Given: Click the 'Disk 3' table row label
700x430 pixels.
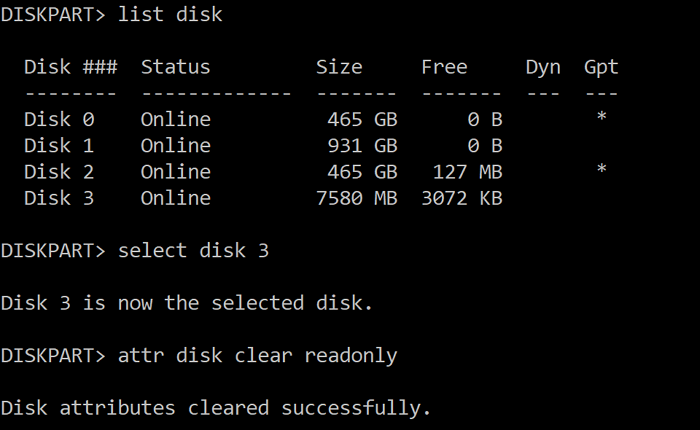Looking at the screenshot, I should point(59,197).
